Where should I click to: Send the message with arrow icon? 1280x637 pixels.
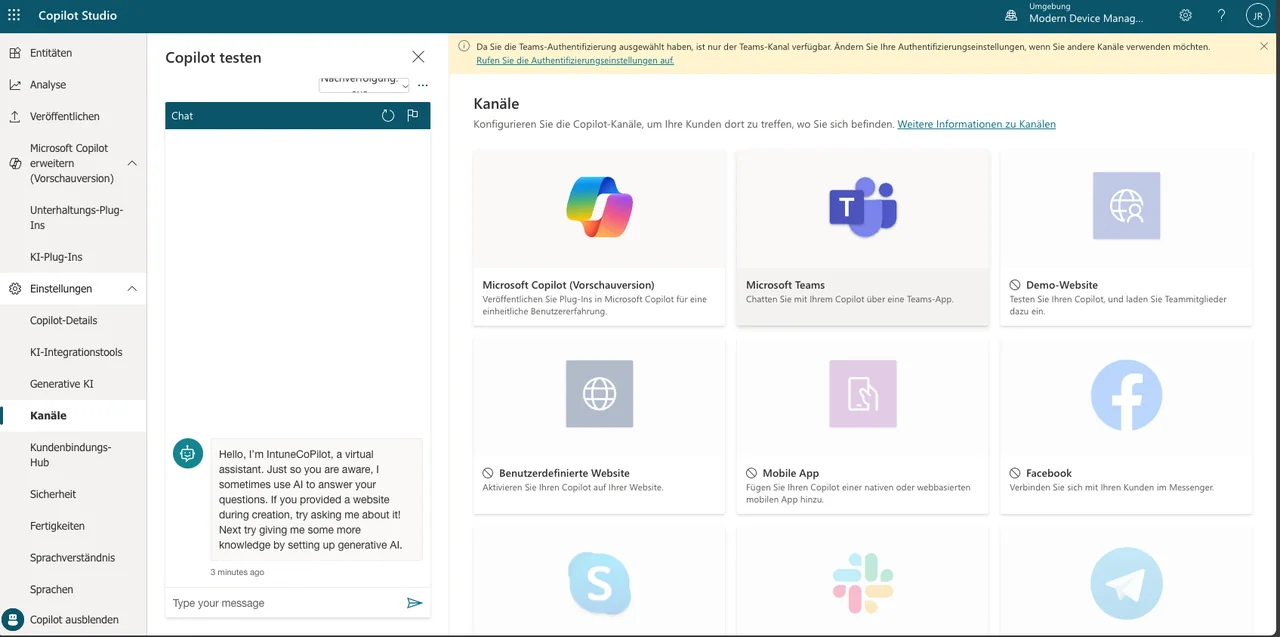[x=415, y=603]
